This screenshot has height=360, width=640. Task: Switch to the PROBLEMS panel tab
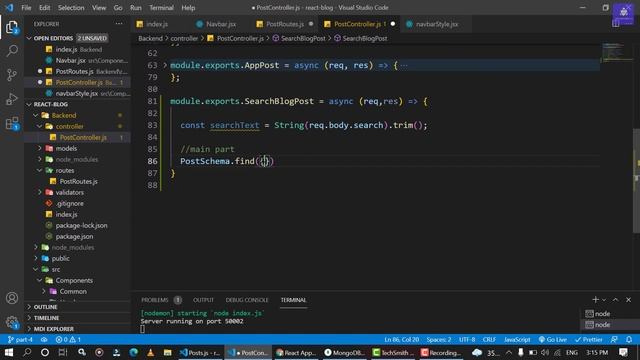tap(155, 300)
